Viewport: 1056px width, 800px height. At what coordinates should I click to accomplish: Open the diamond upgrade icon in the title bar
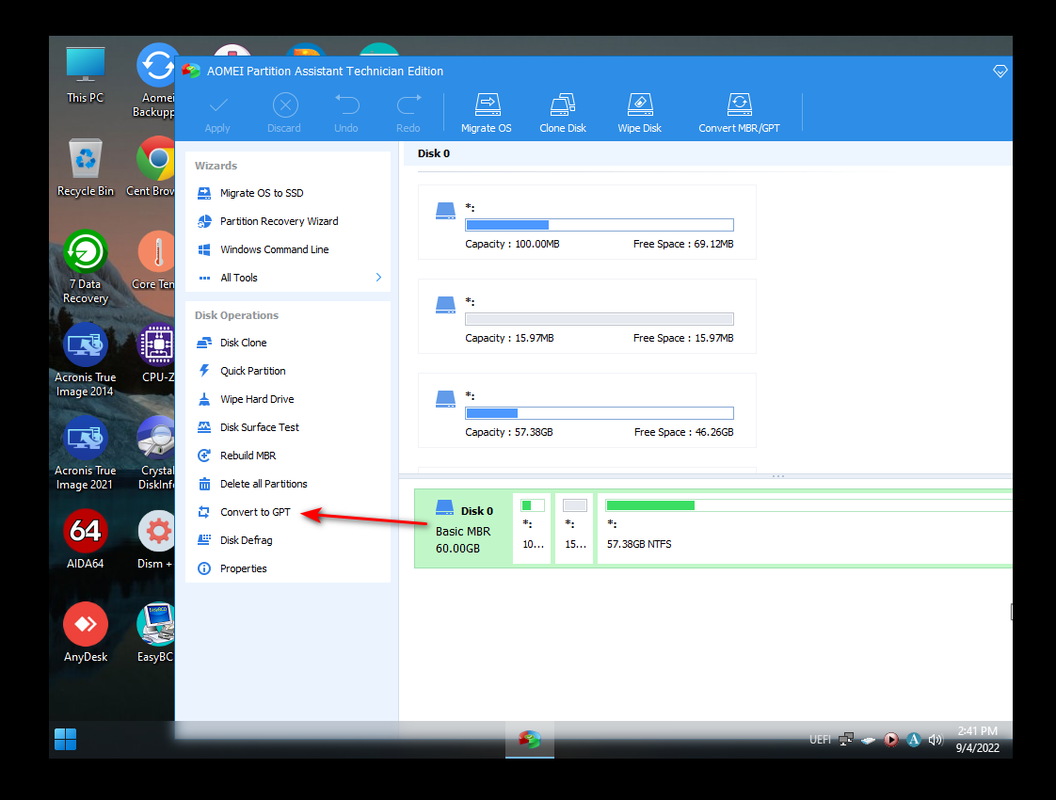pos(1000,71)
